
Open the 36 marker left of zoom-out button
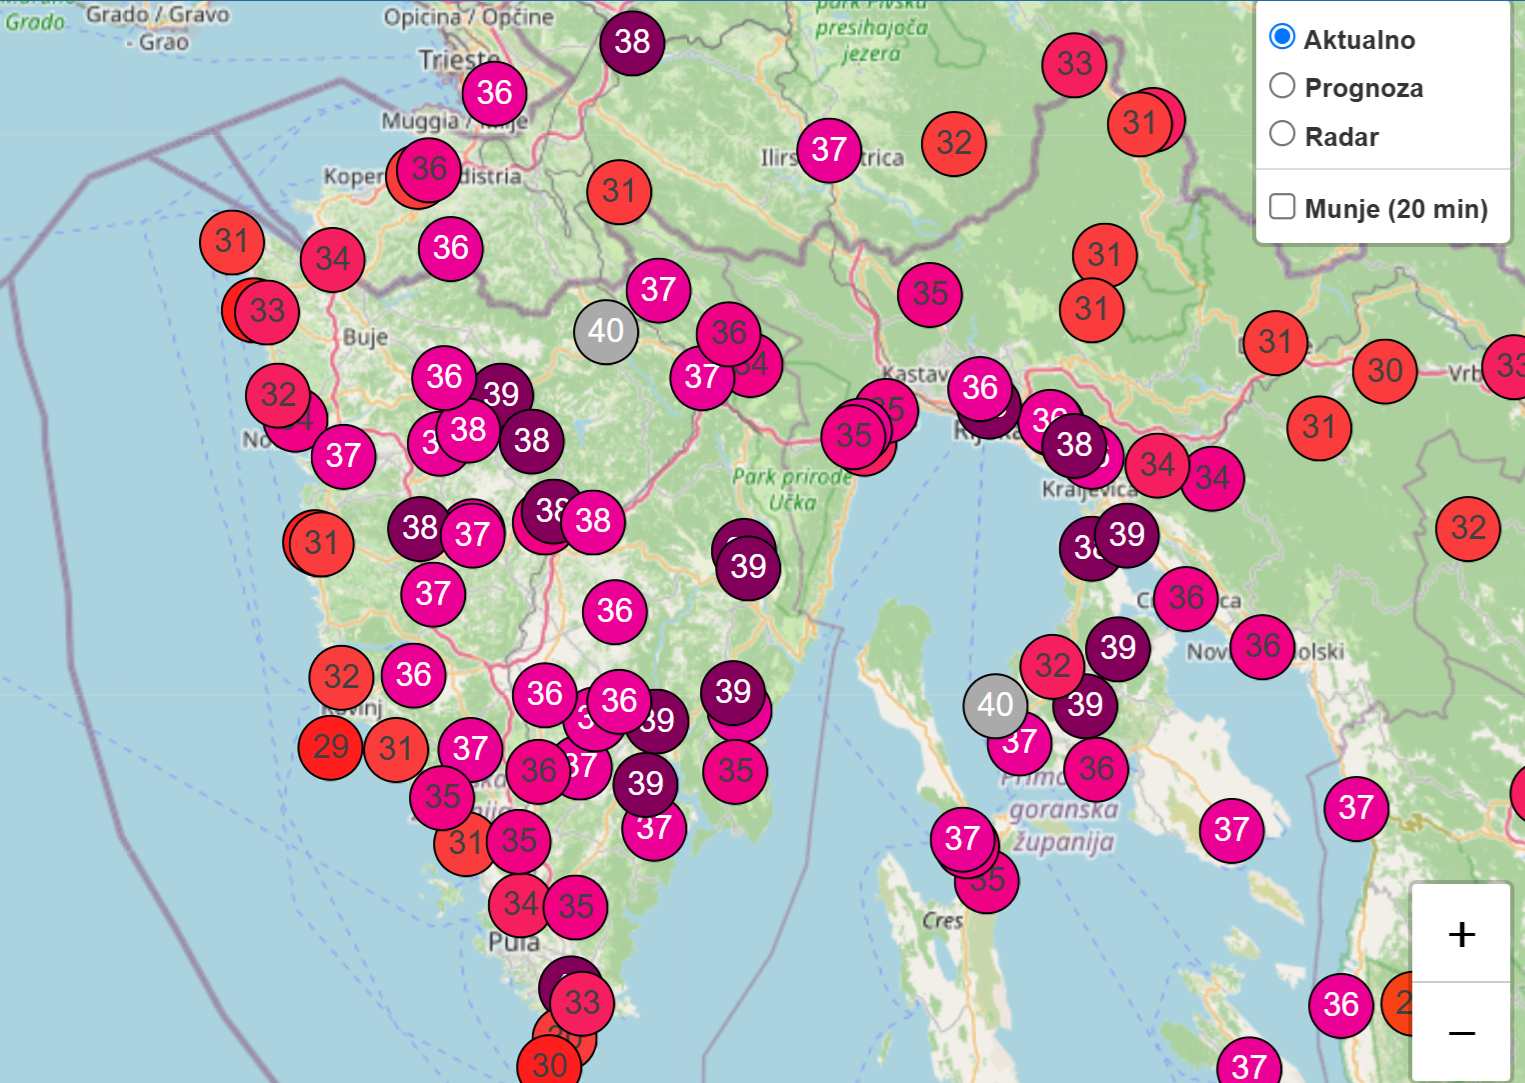tap(1340, 1005)
